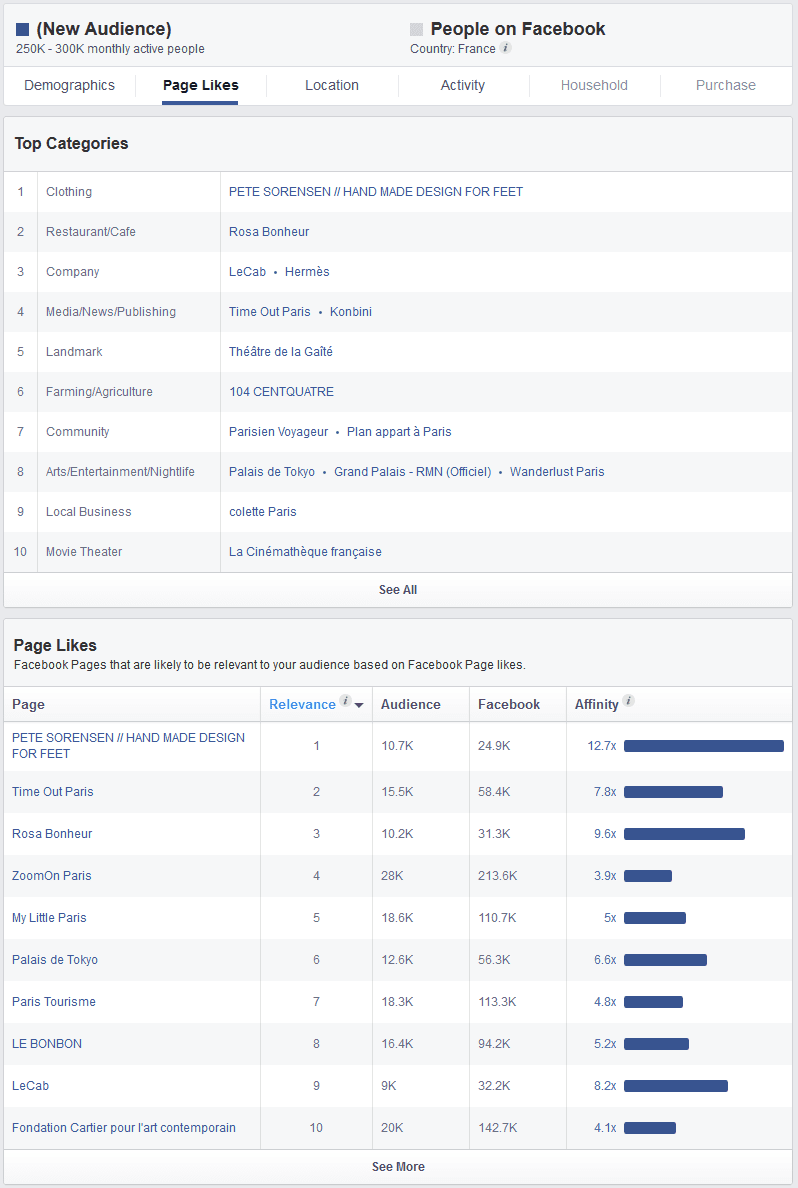Switch to the Location tab
Viewport: 798px width, 1188px height.
pyautogui.click(x=332, y=86)
